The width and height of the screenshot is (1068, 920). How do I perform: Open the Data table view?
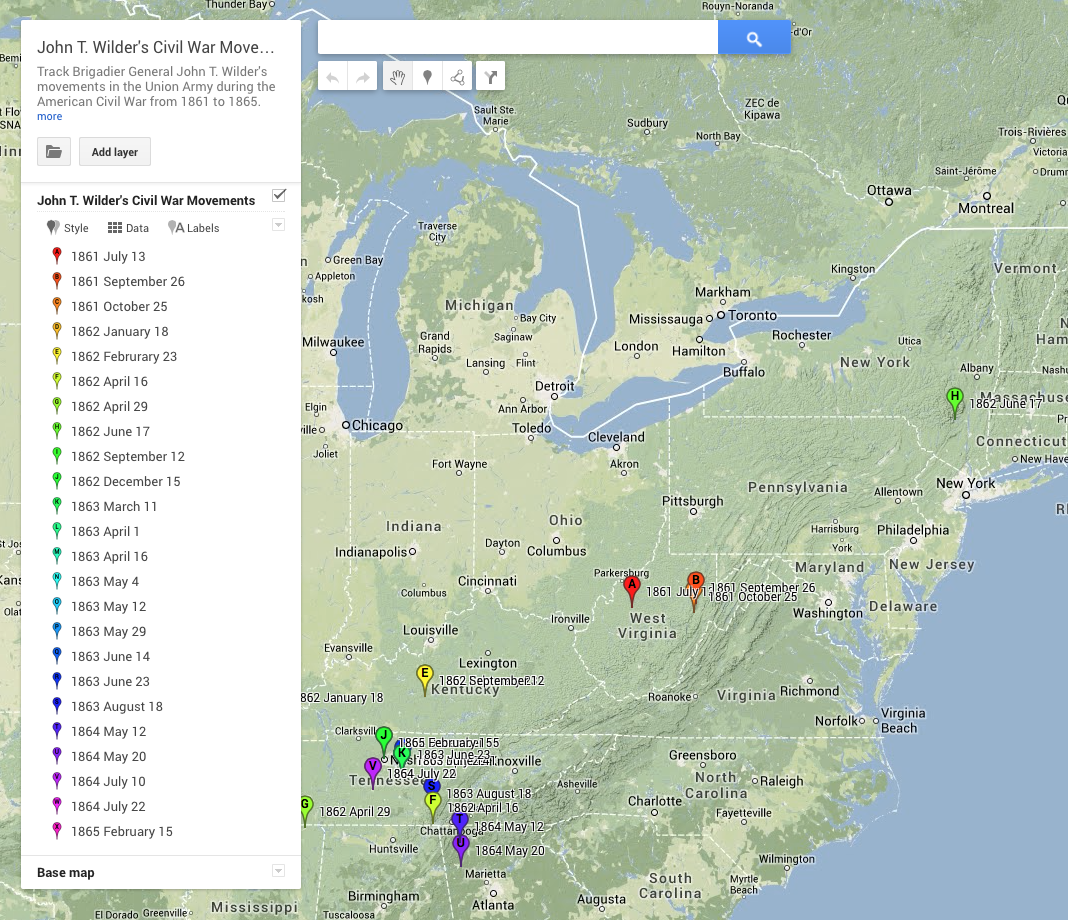pos(128,228)
